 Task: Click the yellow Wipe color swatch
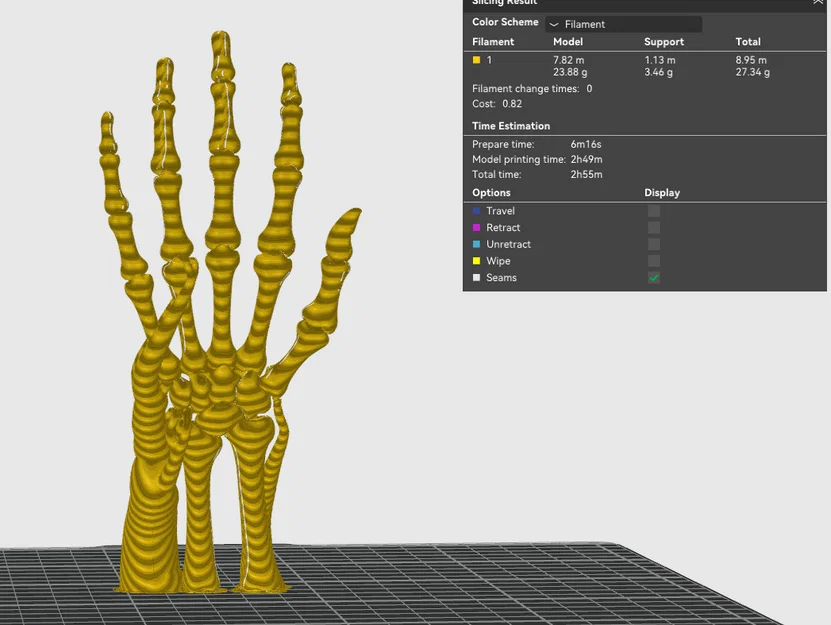(476, 261)
